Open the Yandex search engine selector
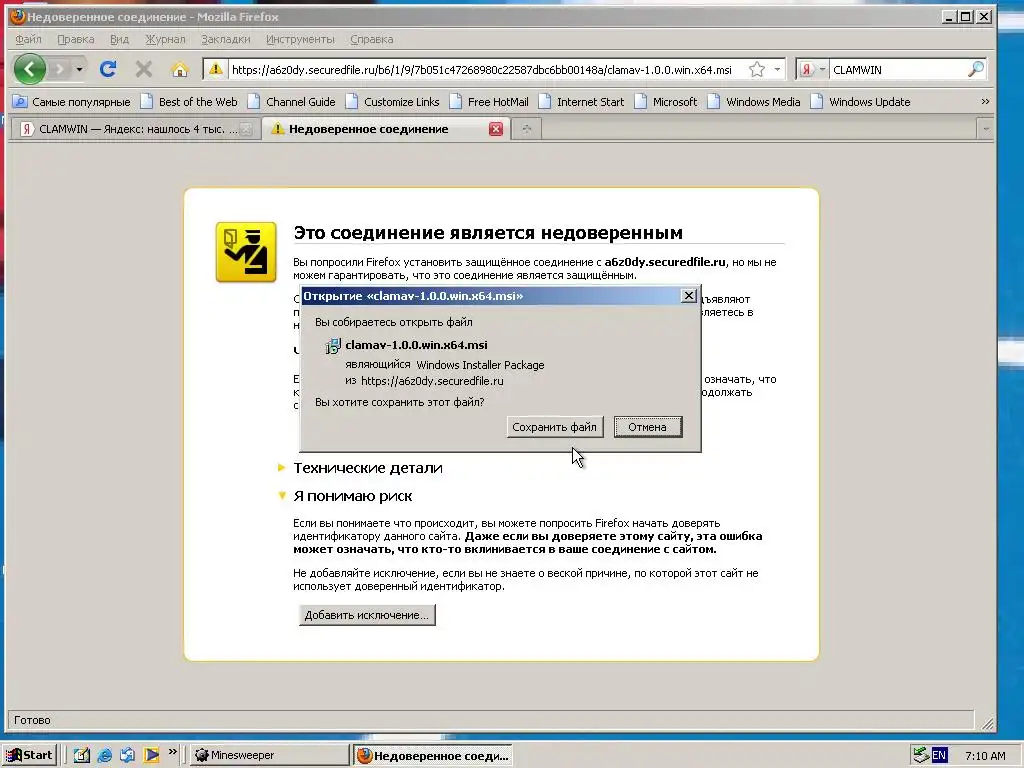The width and height of the screenshot is (1024, 768). (x=813, y=69)
